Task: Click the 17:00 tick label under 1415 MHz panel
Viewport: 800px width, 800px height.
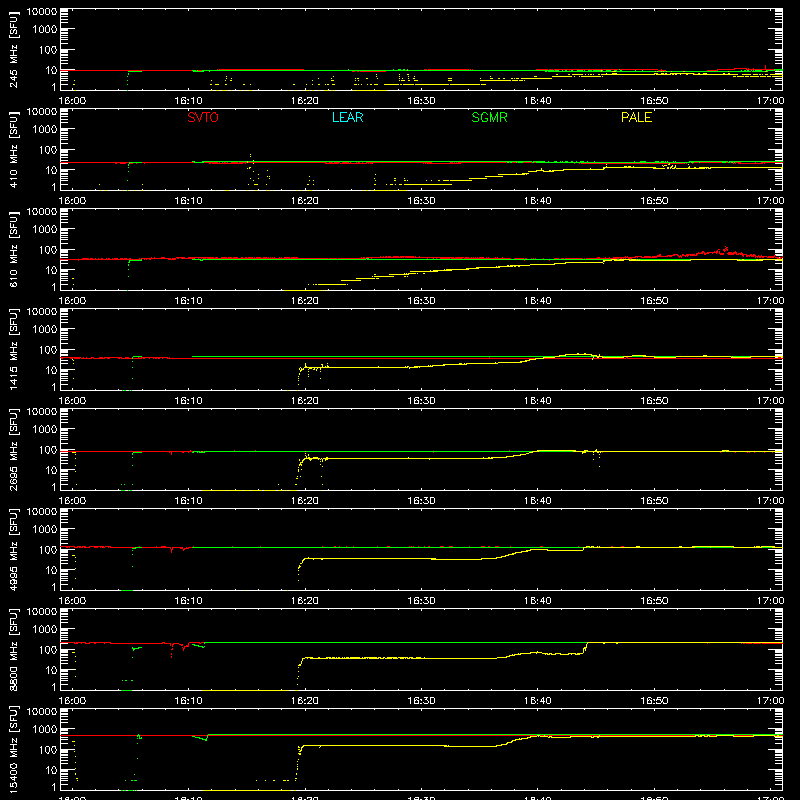Action: (770, 401)
